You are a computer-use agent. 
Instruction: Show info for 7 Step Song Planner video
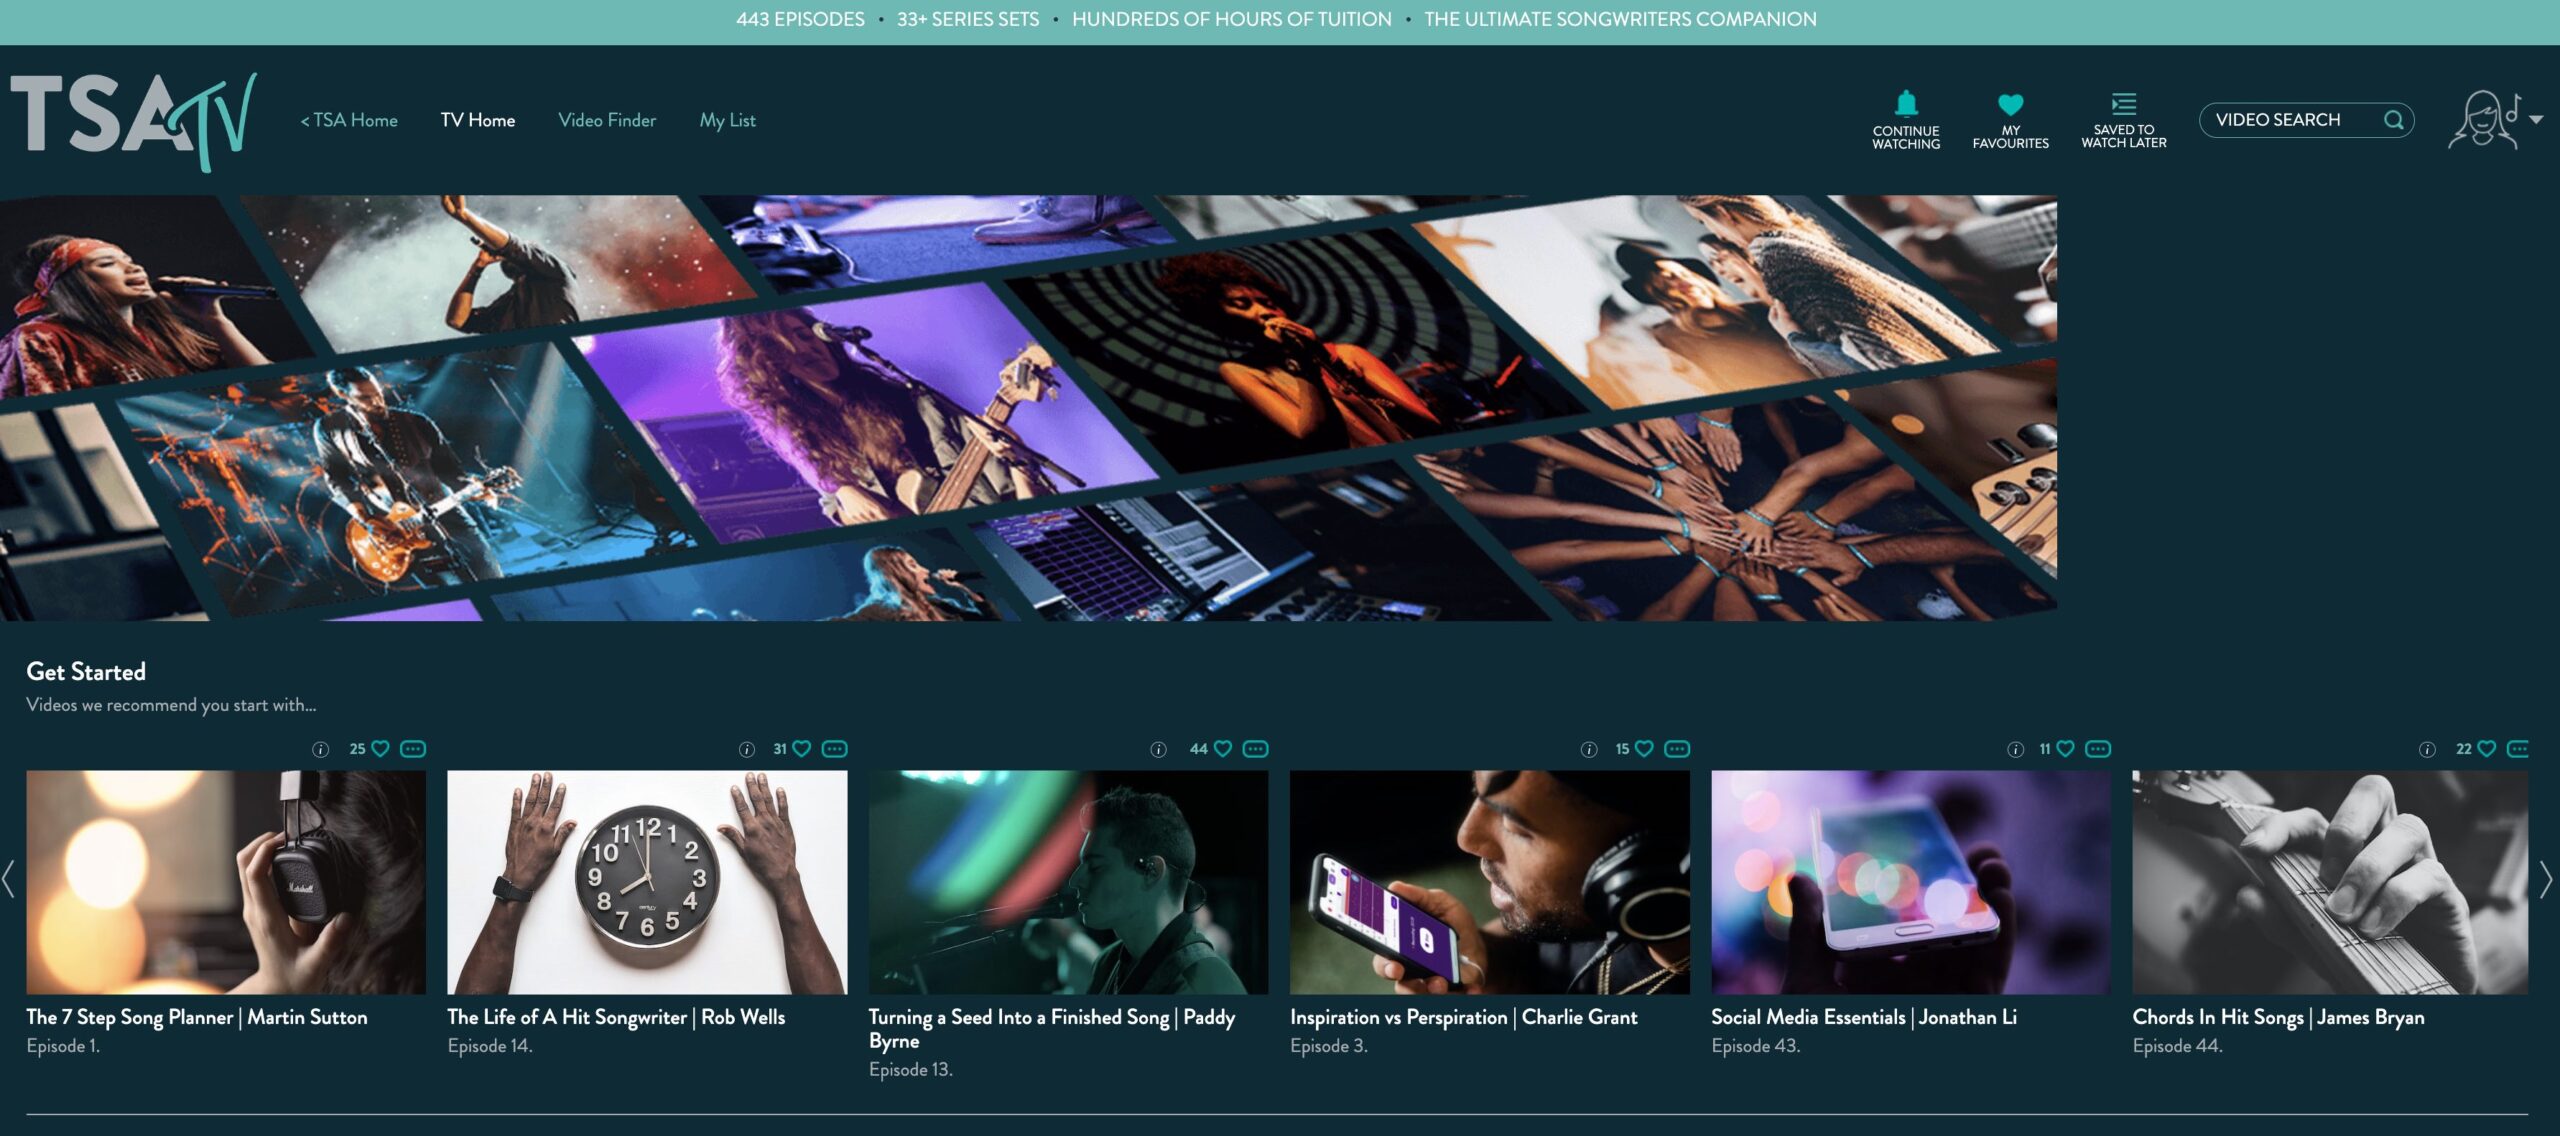pyautogui.click(x=320, y=749)
